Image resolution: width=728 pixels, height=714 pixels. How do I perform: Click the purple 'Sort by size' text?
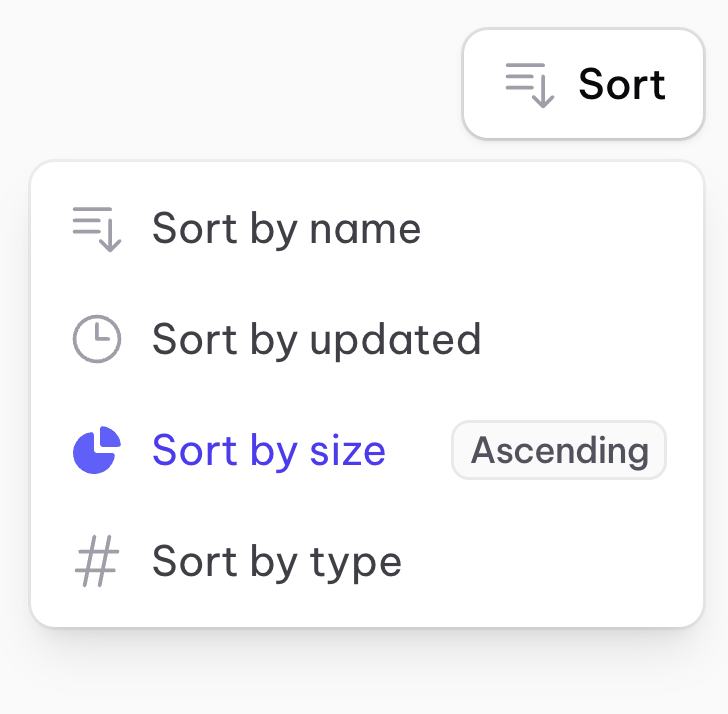(x=268, y=451)
